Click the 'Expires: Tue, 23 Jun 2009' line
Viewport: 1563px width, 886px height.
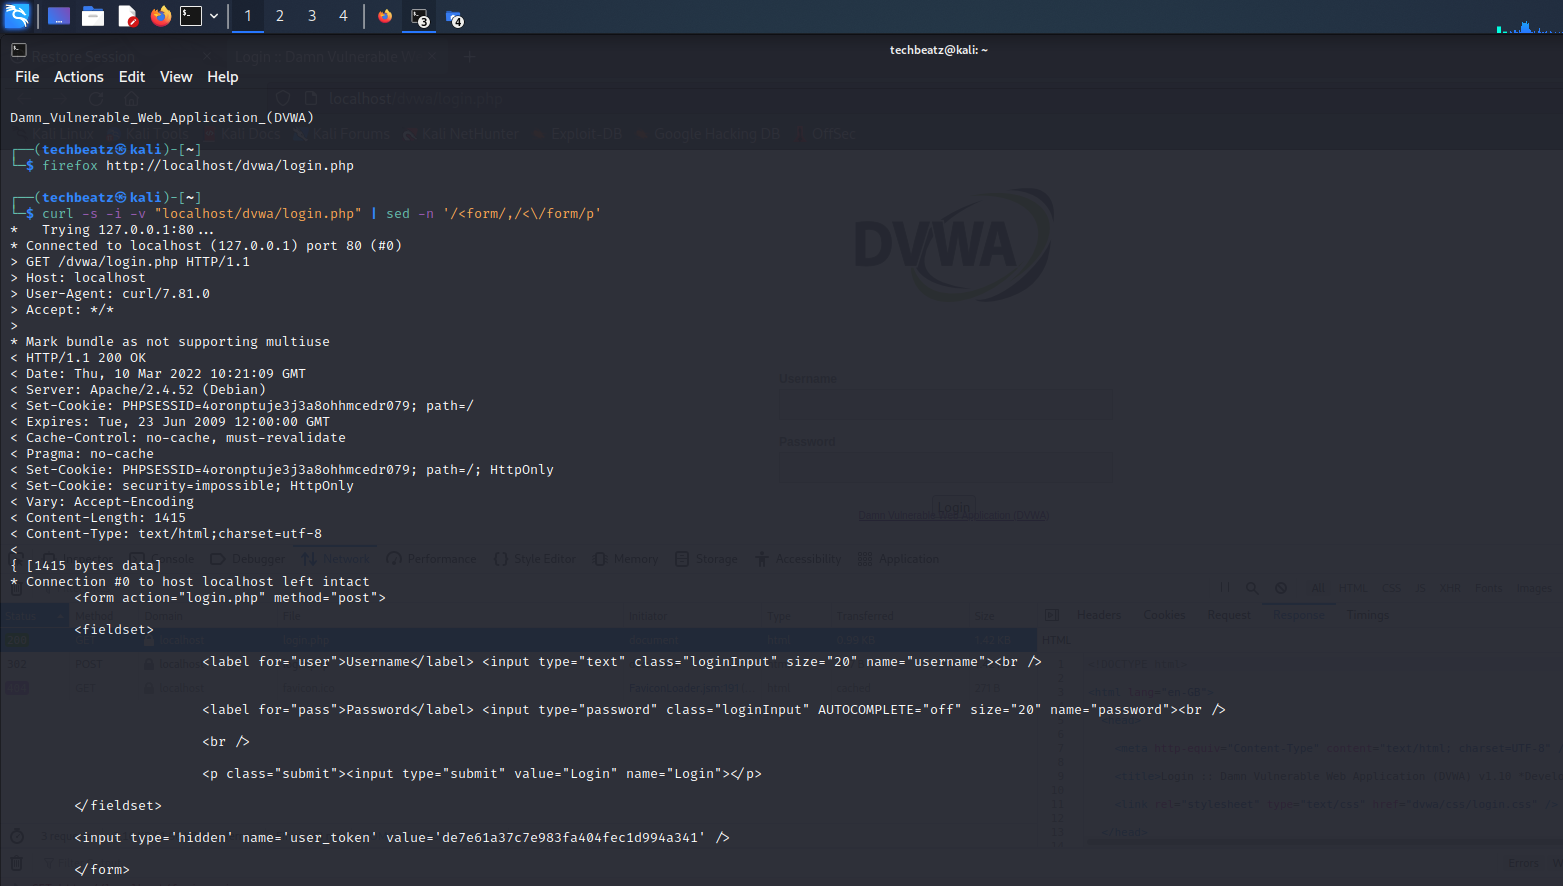[x=170, y=422]
